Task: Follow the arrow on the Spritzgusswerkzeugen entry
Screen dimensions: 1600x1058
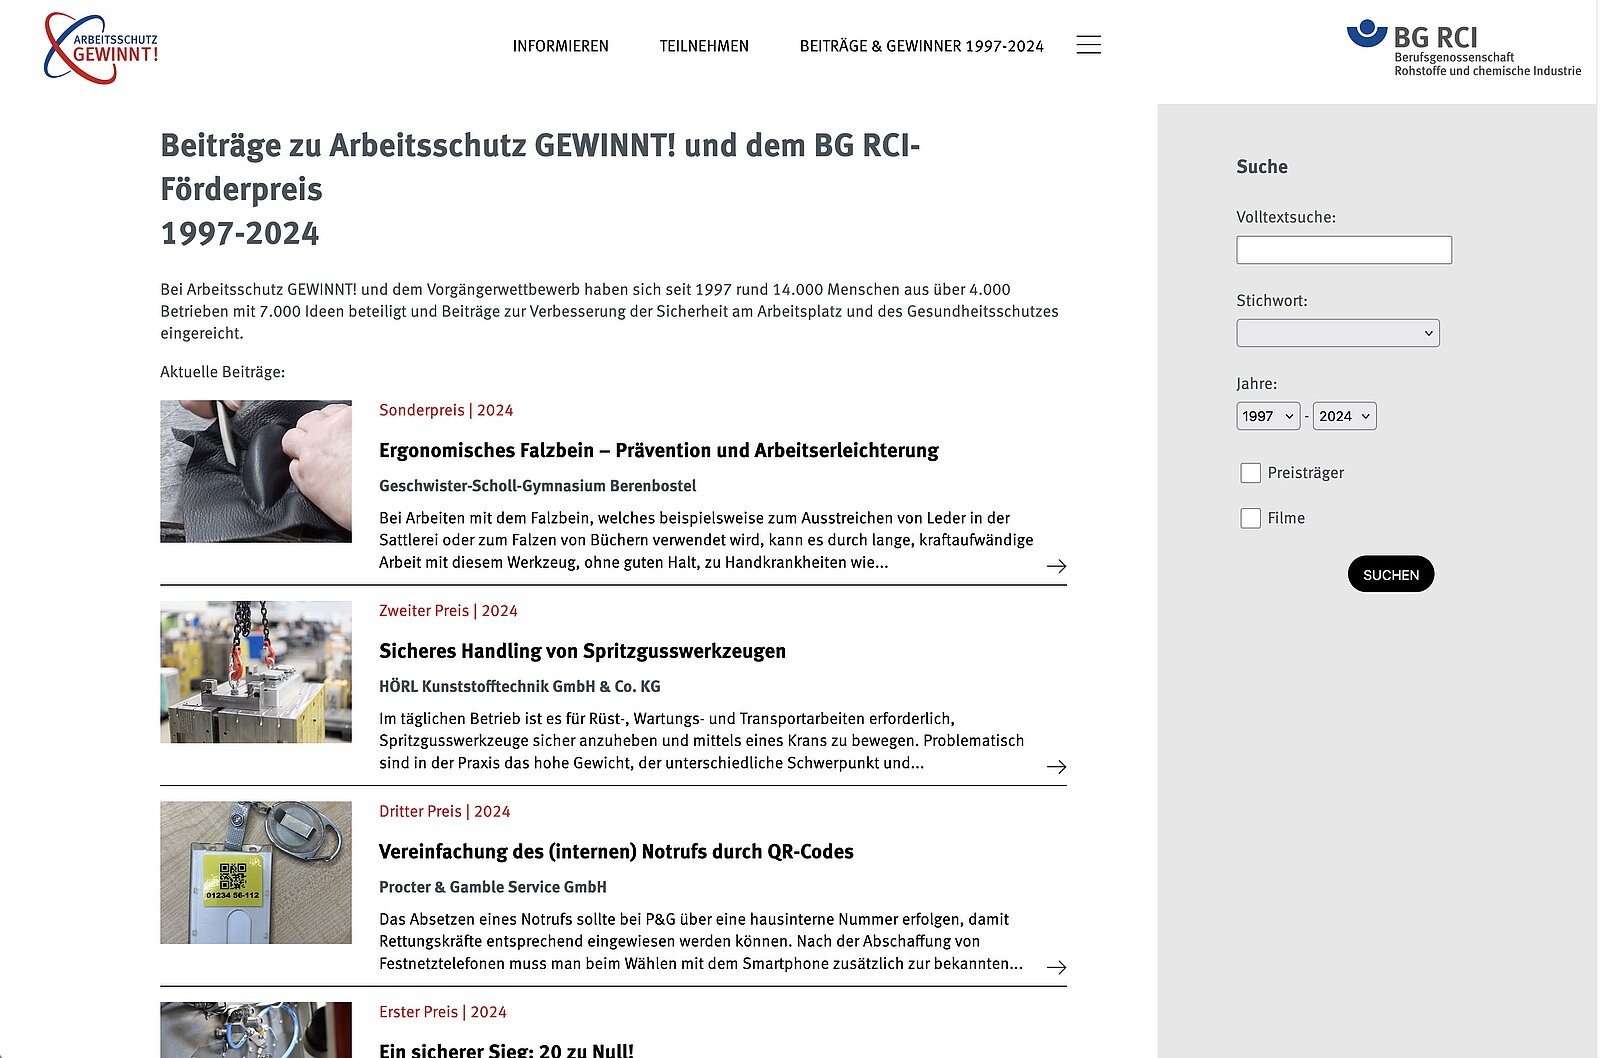Action: [x=1056, y=767]
